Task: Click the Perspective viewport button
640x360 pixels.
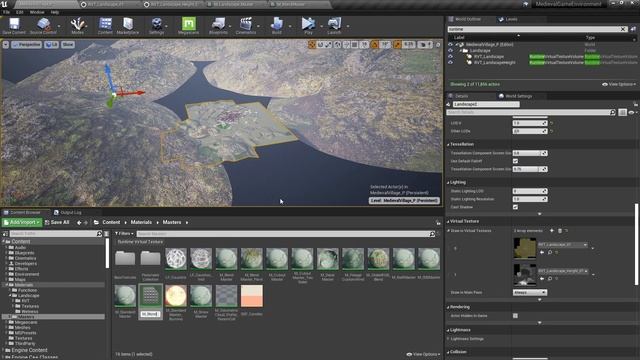Action: (x=27, y=44)
